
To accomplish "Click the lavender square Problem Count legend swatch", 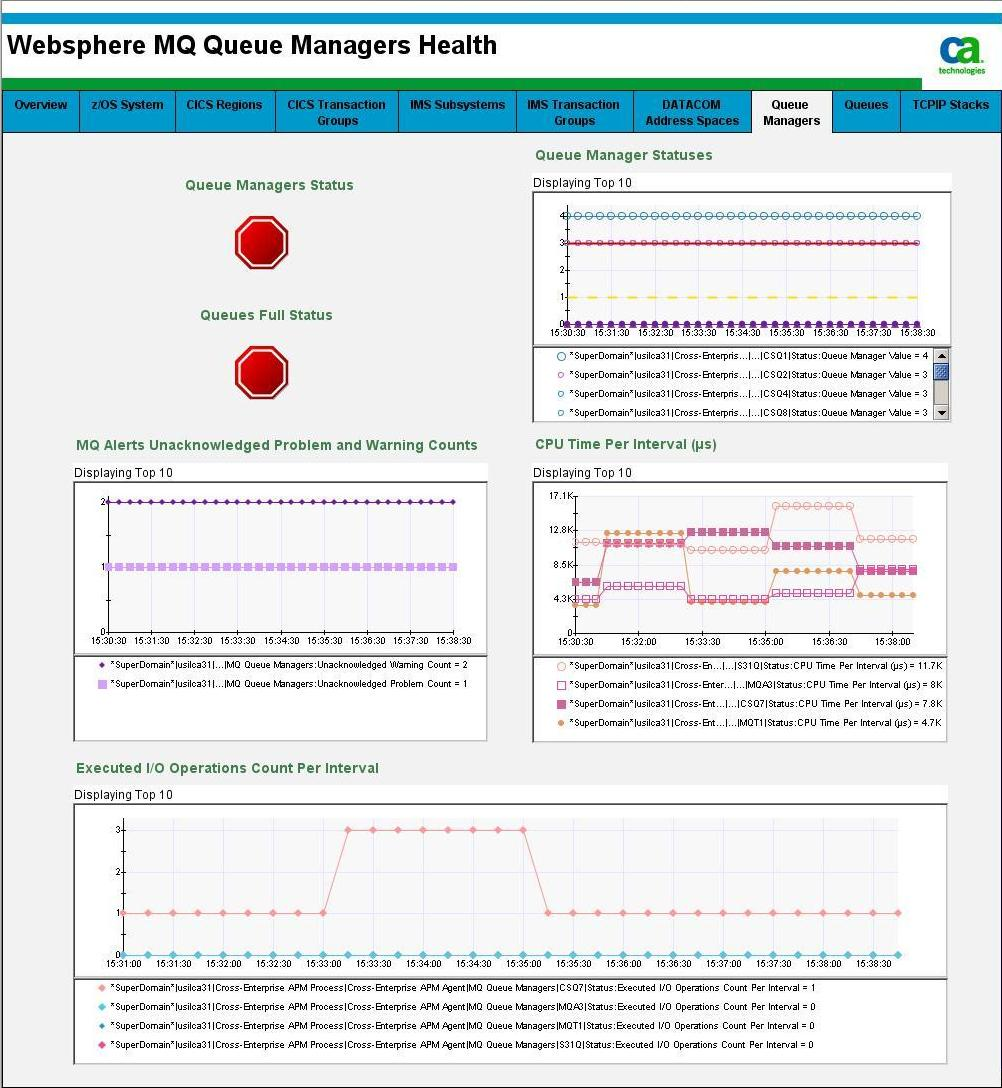I will [103, 684].
